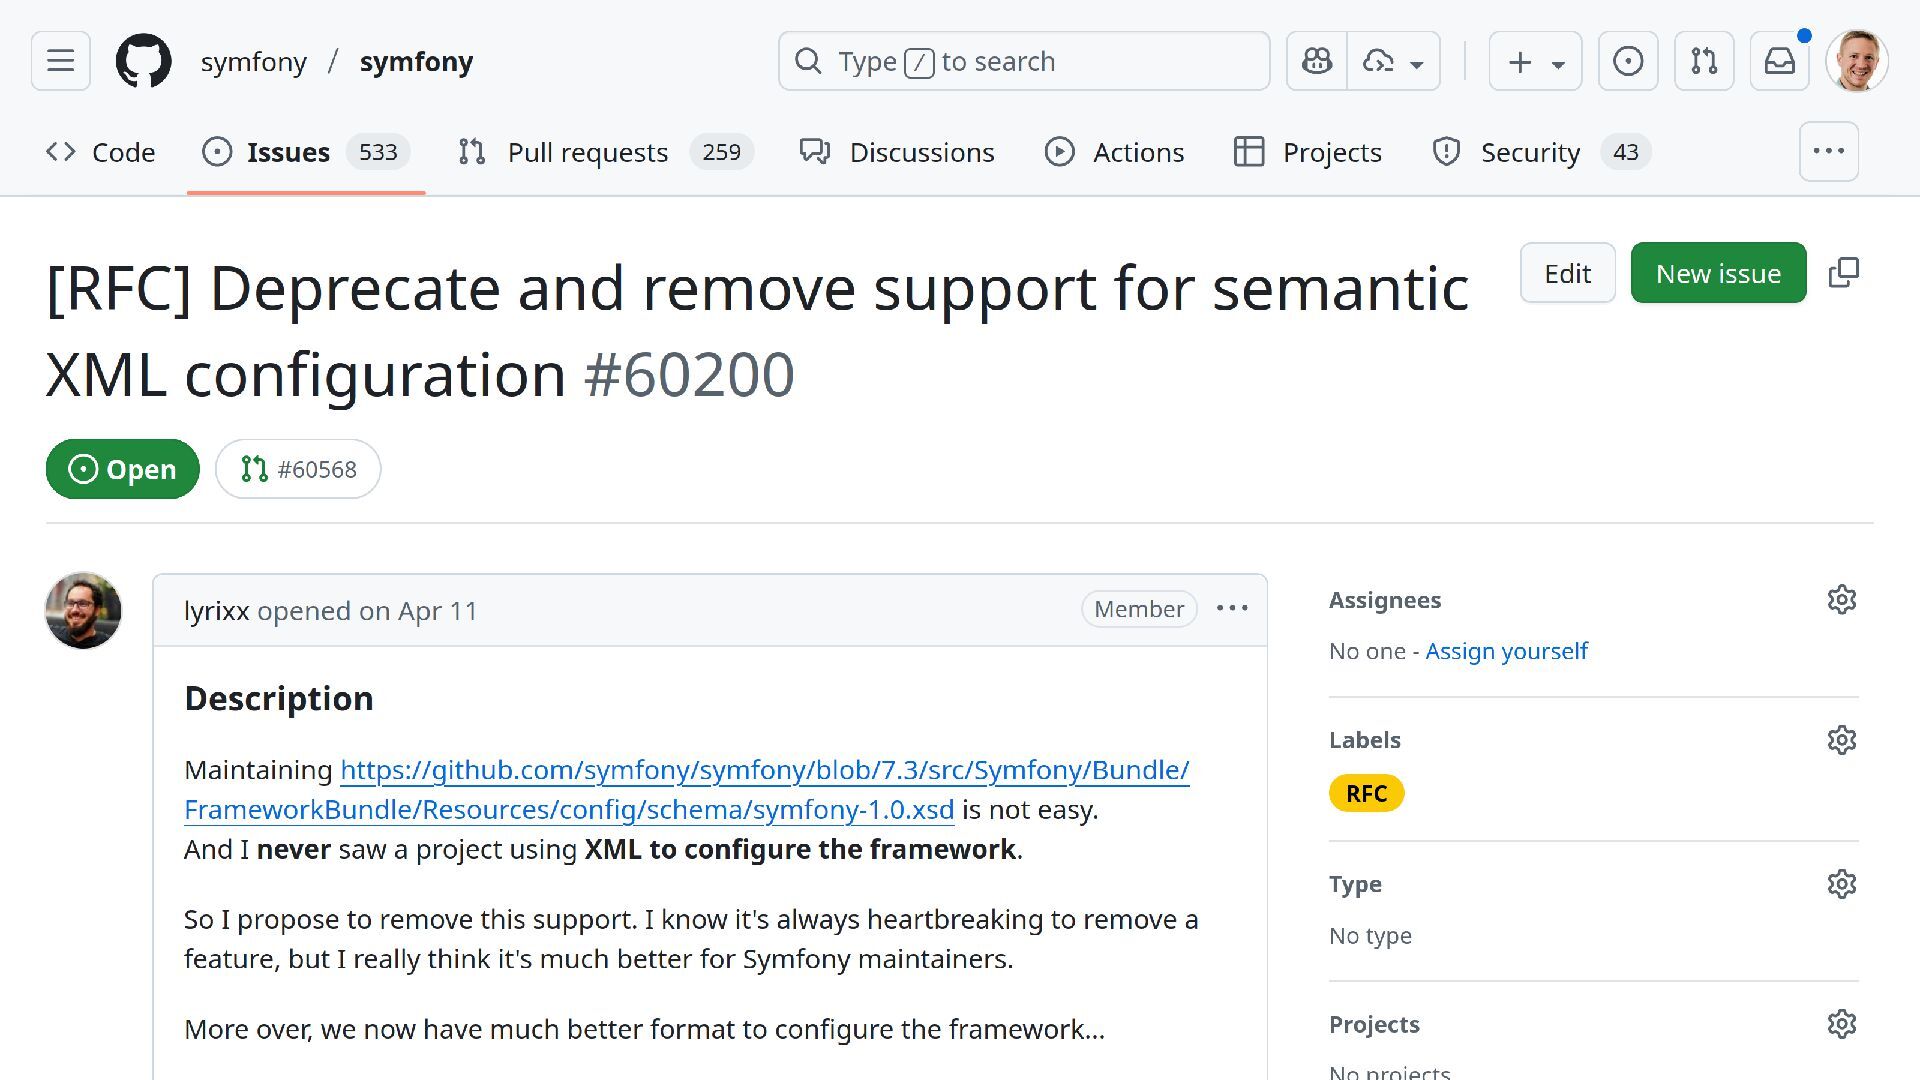1920x1080 pixels.
Task: Copy the issue link icon
Action: (x=1843, y=273)
